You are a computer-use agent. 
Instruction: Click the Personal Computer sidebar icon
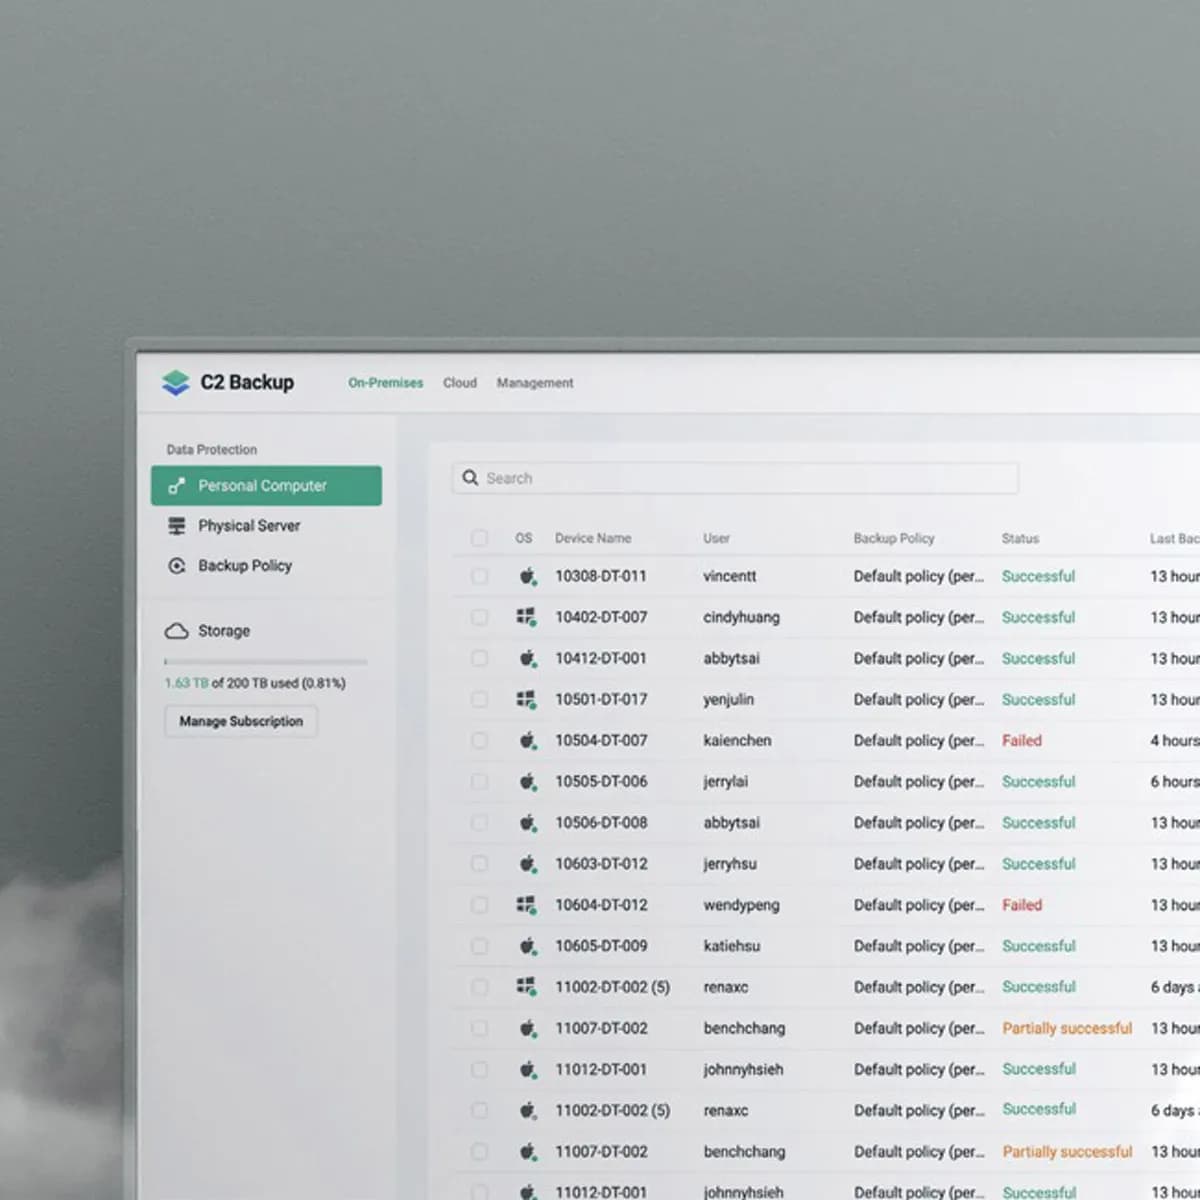pos(177,486)
